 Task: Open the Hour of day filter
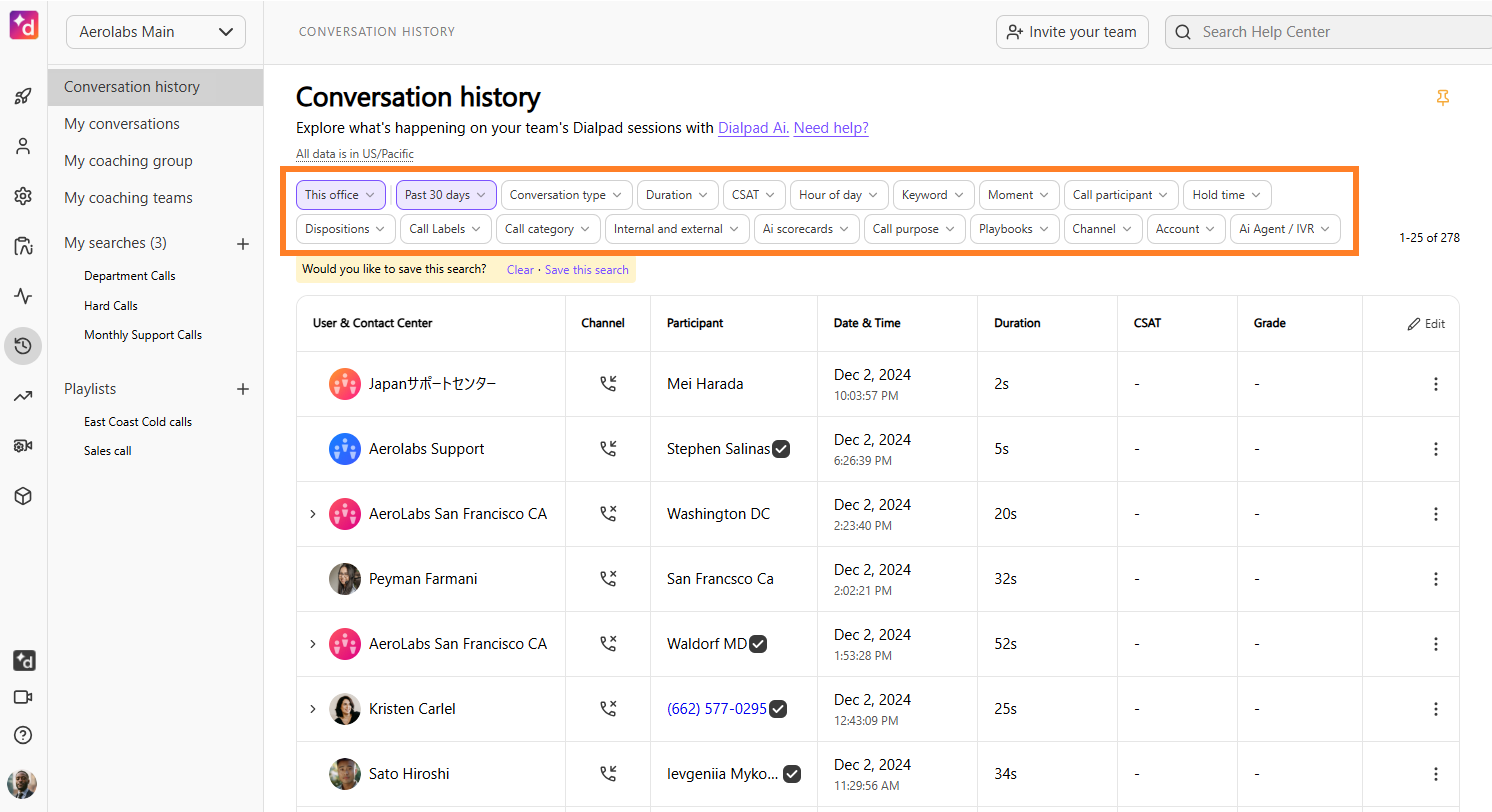click(x=839, y=195)
